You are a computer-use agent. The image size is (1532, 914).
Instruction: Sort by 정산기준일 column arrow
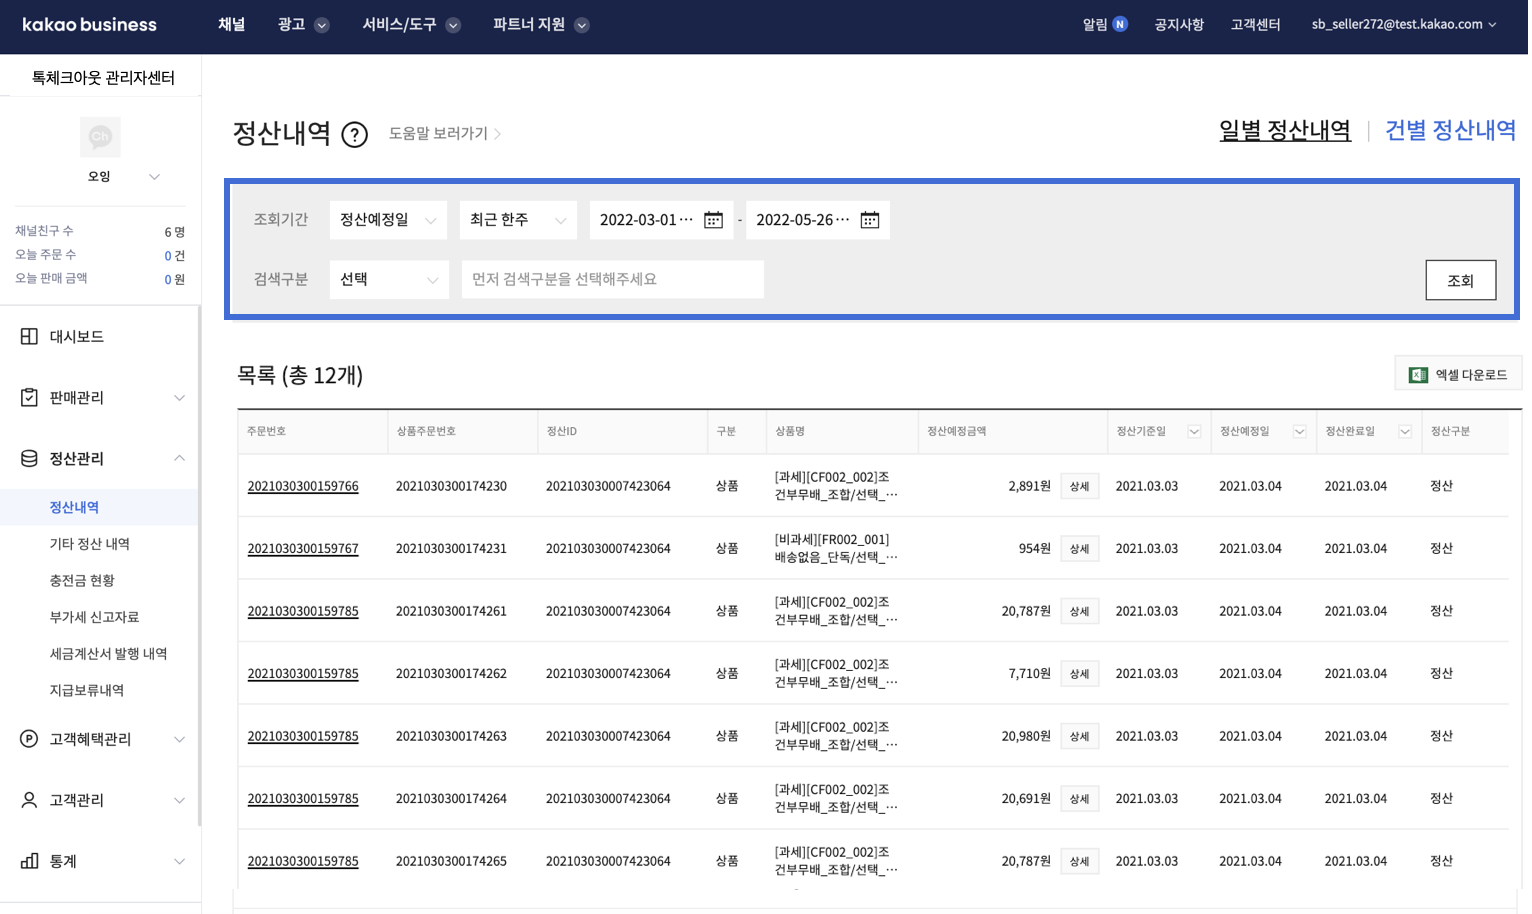(x=1193, y=432)
